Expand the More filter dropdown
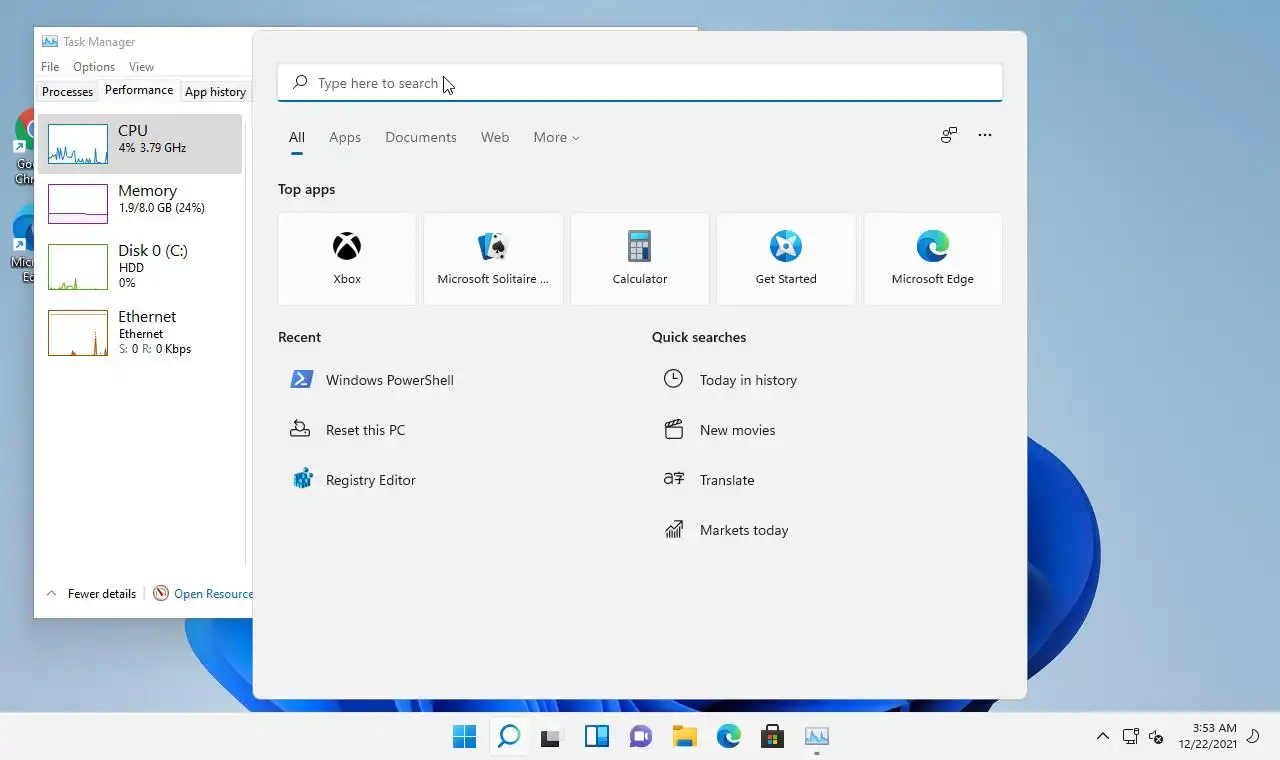1280x760 pixels. 556,137
